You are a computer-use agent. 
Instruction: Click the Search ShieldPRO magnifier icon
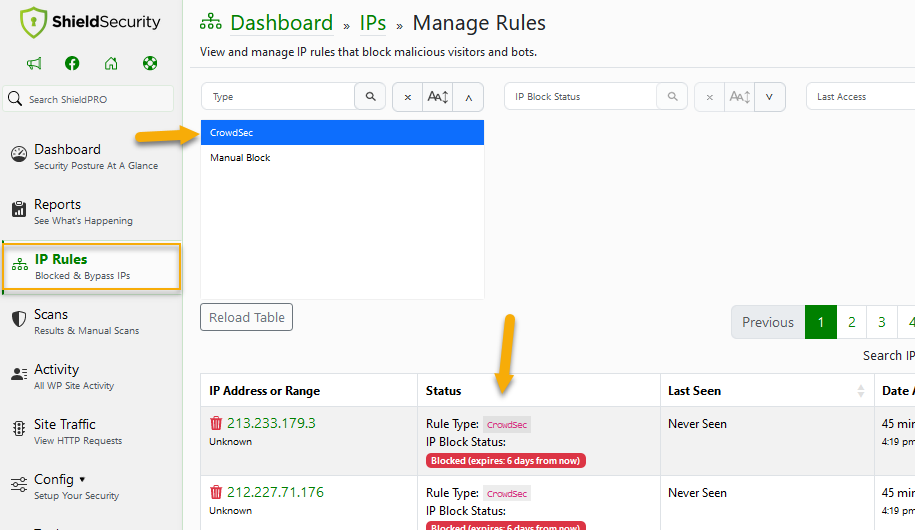[x=15, y=99]
